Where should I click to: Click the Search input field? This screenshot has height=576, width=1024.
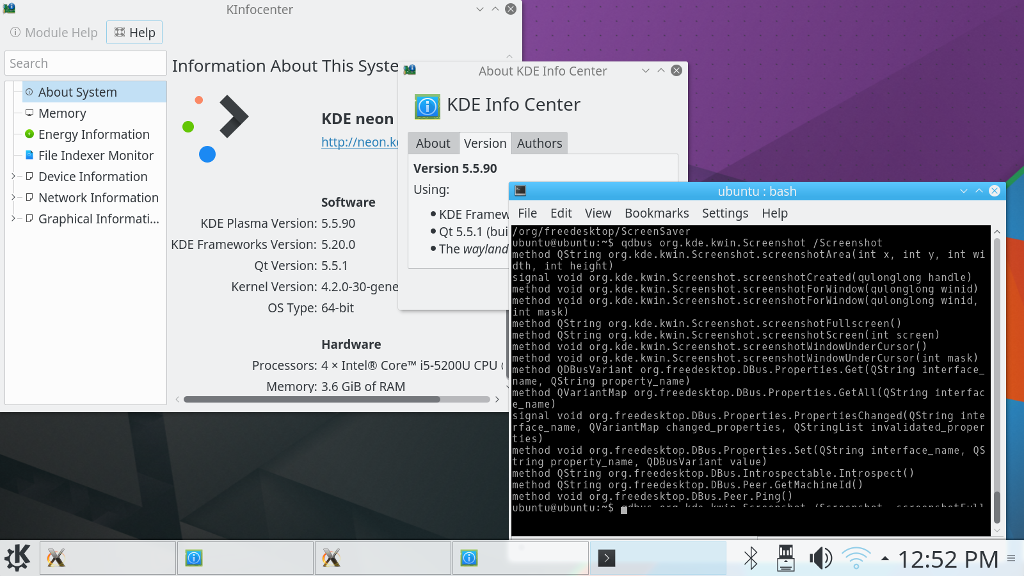84,63
